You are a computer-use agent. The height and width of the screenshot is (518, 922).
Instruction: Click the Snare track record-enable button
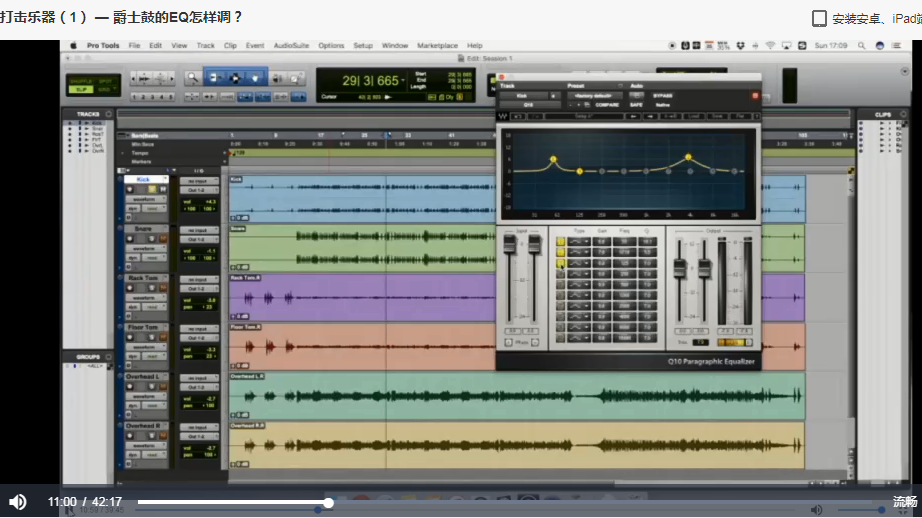[x=130, y=239]
